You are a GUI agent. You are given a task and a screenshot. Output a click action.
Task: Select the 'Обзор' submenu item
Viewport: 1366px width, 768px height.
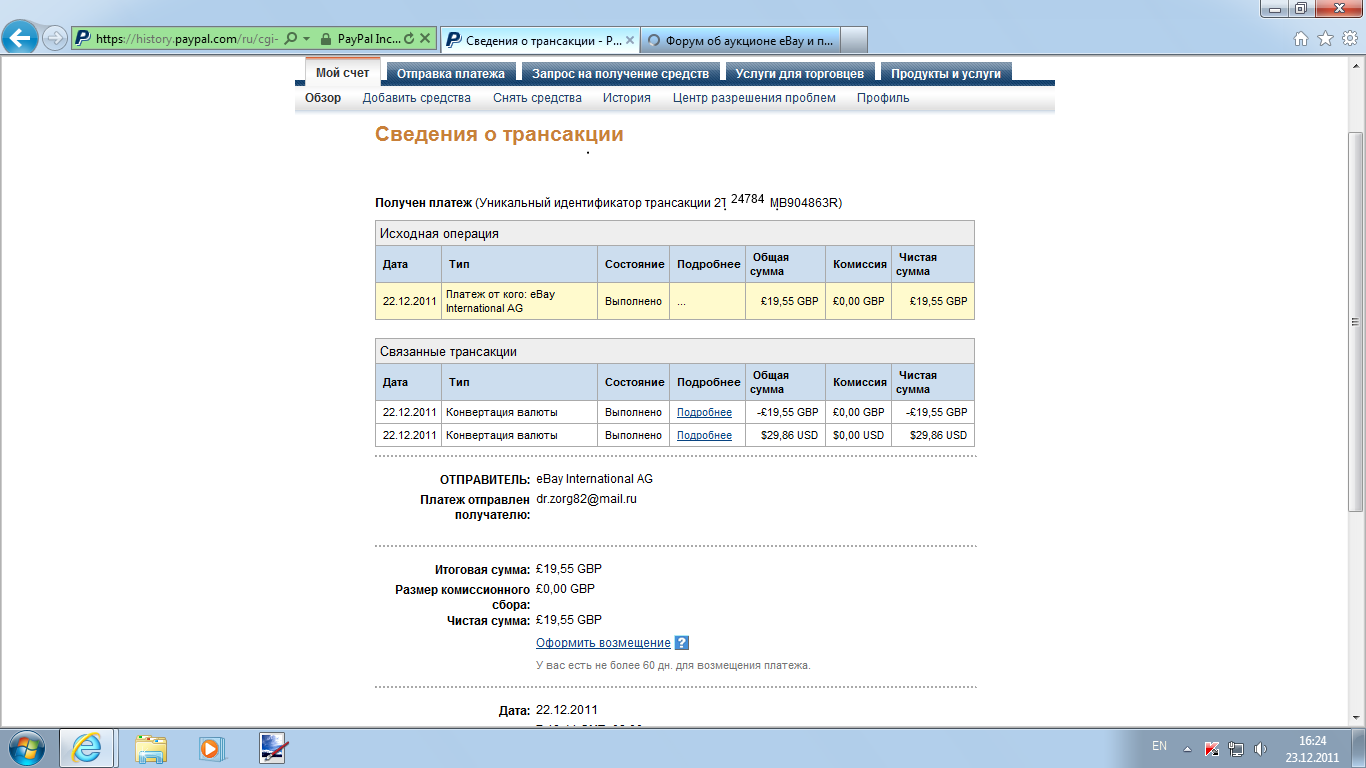(x=323, y=98)
